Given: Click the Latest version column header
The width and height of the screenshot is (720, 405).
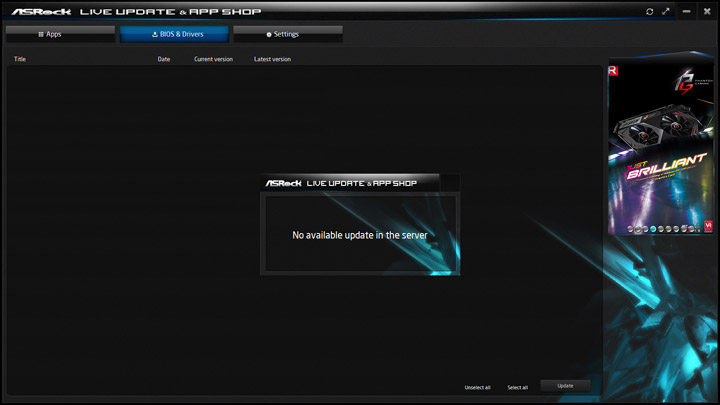Looking at the screenshot, I should pyautogui.click(x=272, y=59).
